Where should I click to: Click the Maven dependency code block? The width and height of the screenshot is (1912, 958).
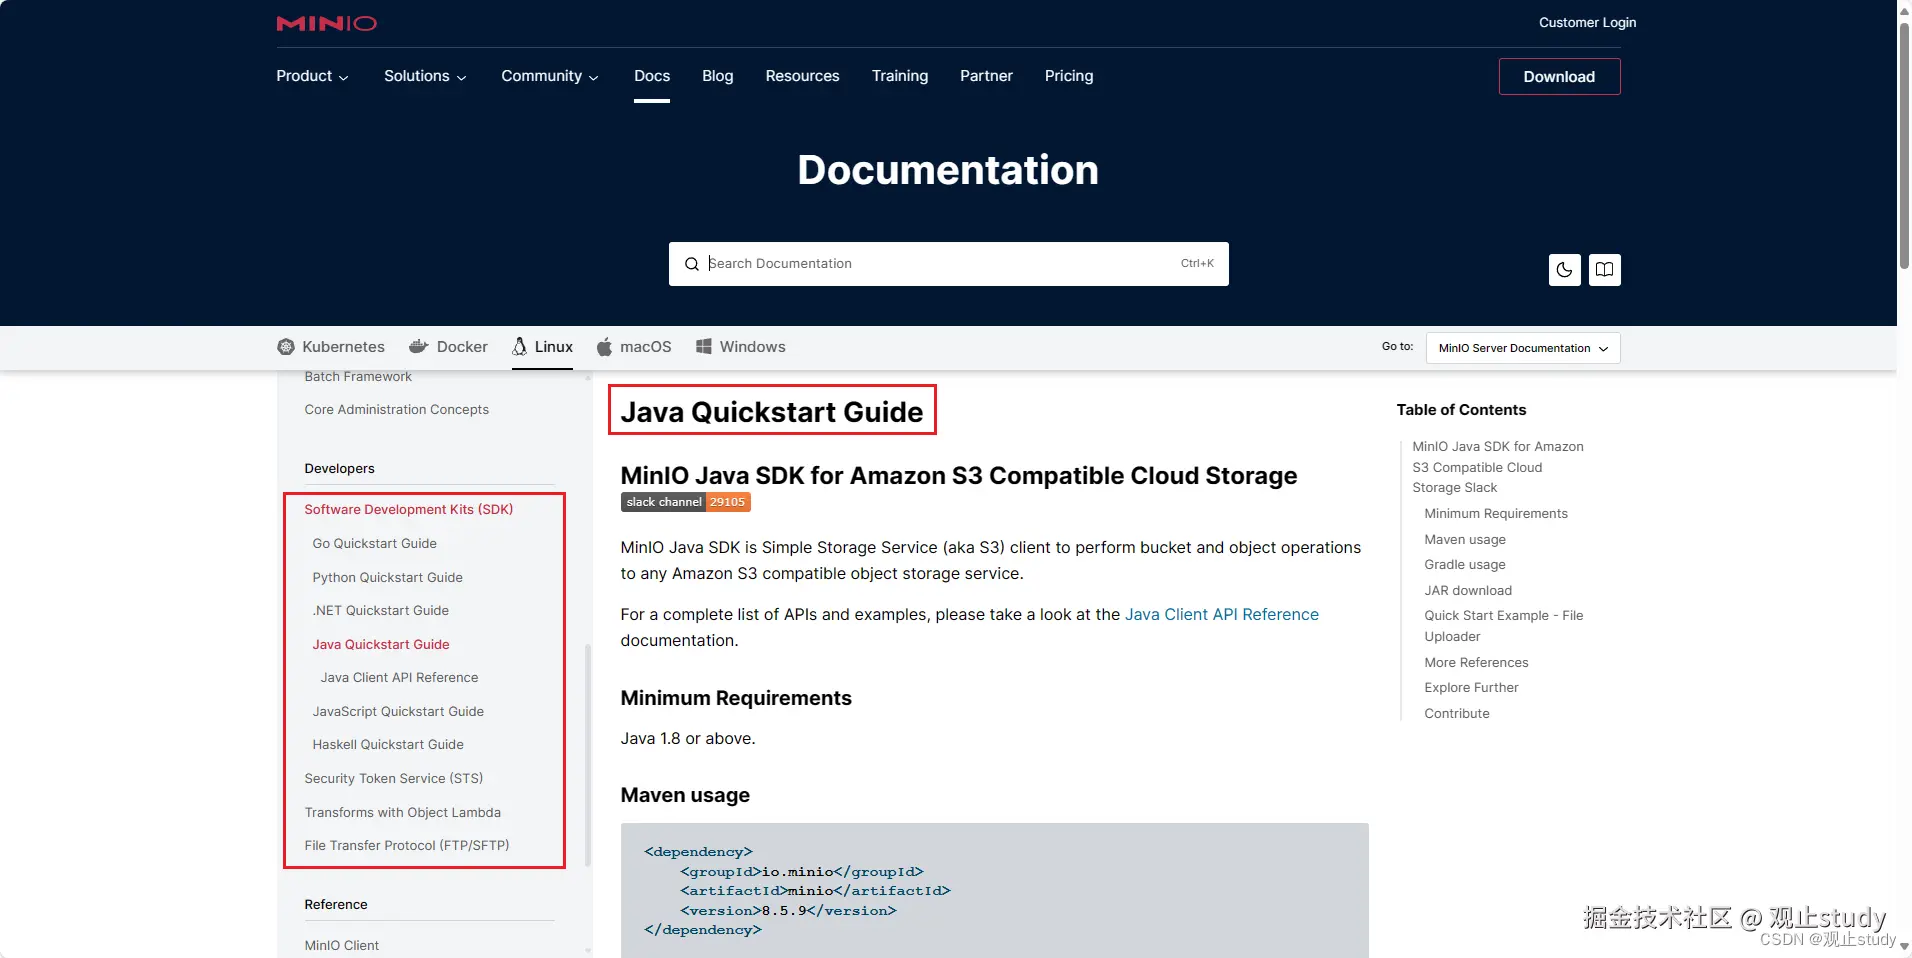[994, 890]
